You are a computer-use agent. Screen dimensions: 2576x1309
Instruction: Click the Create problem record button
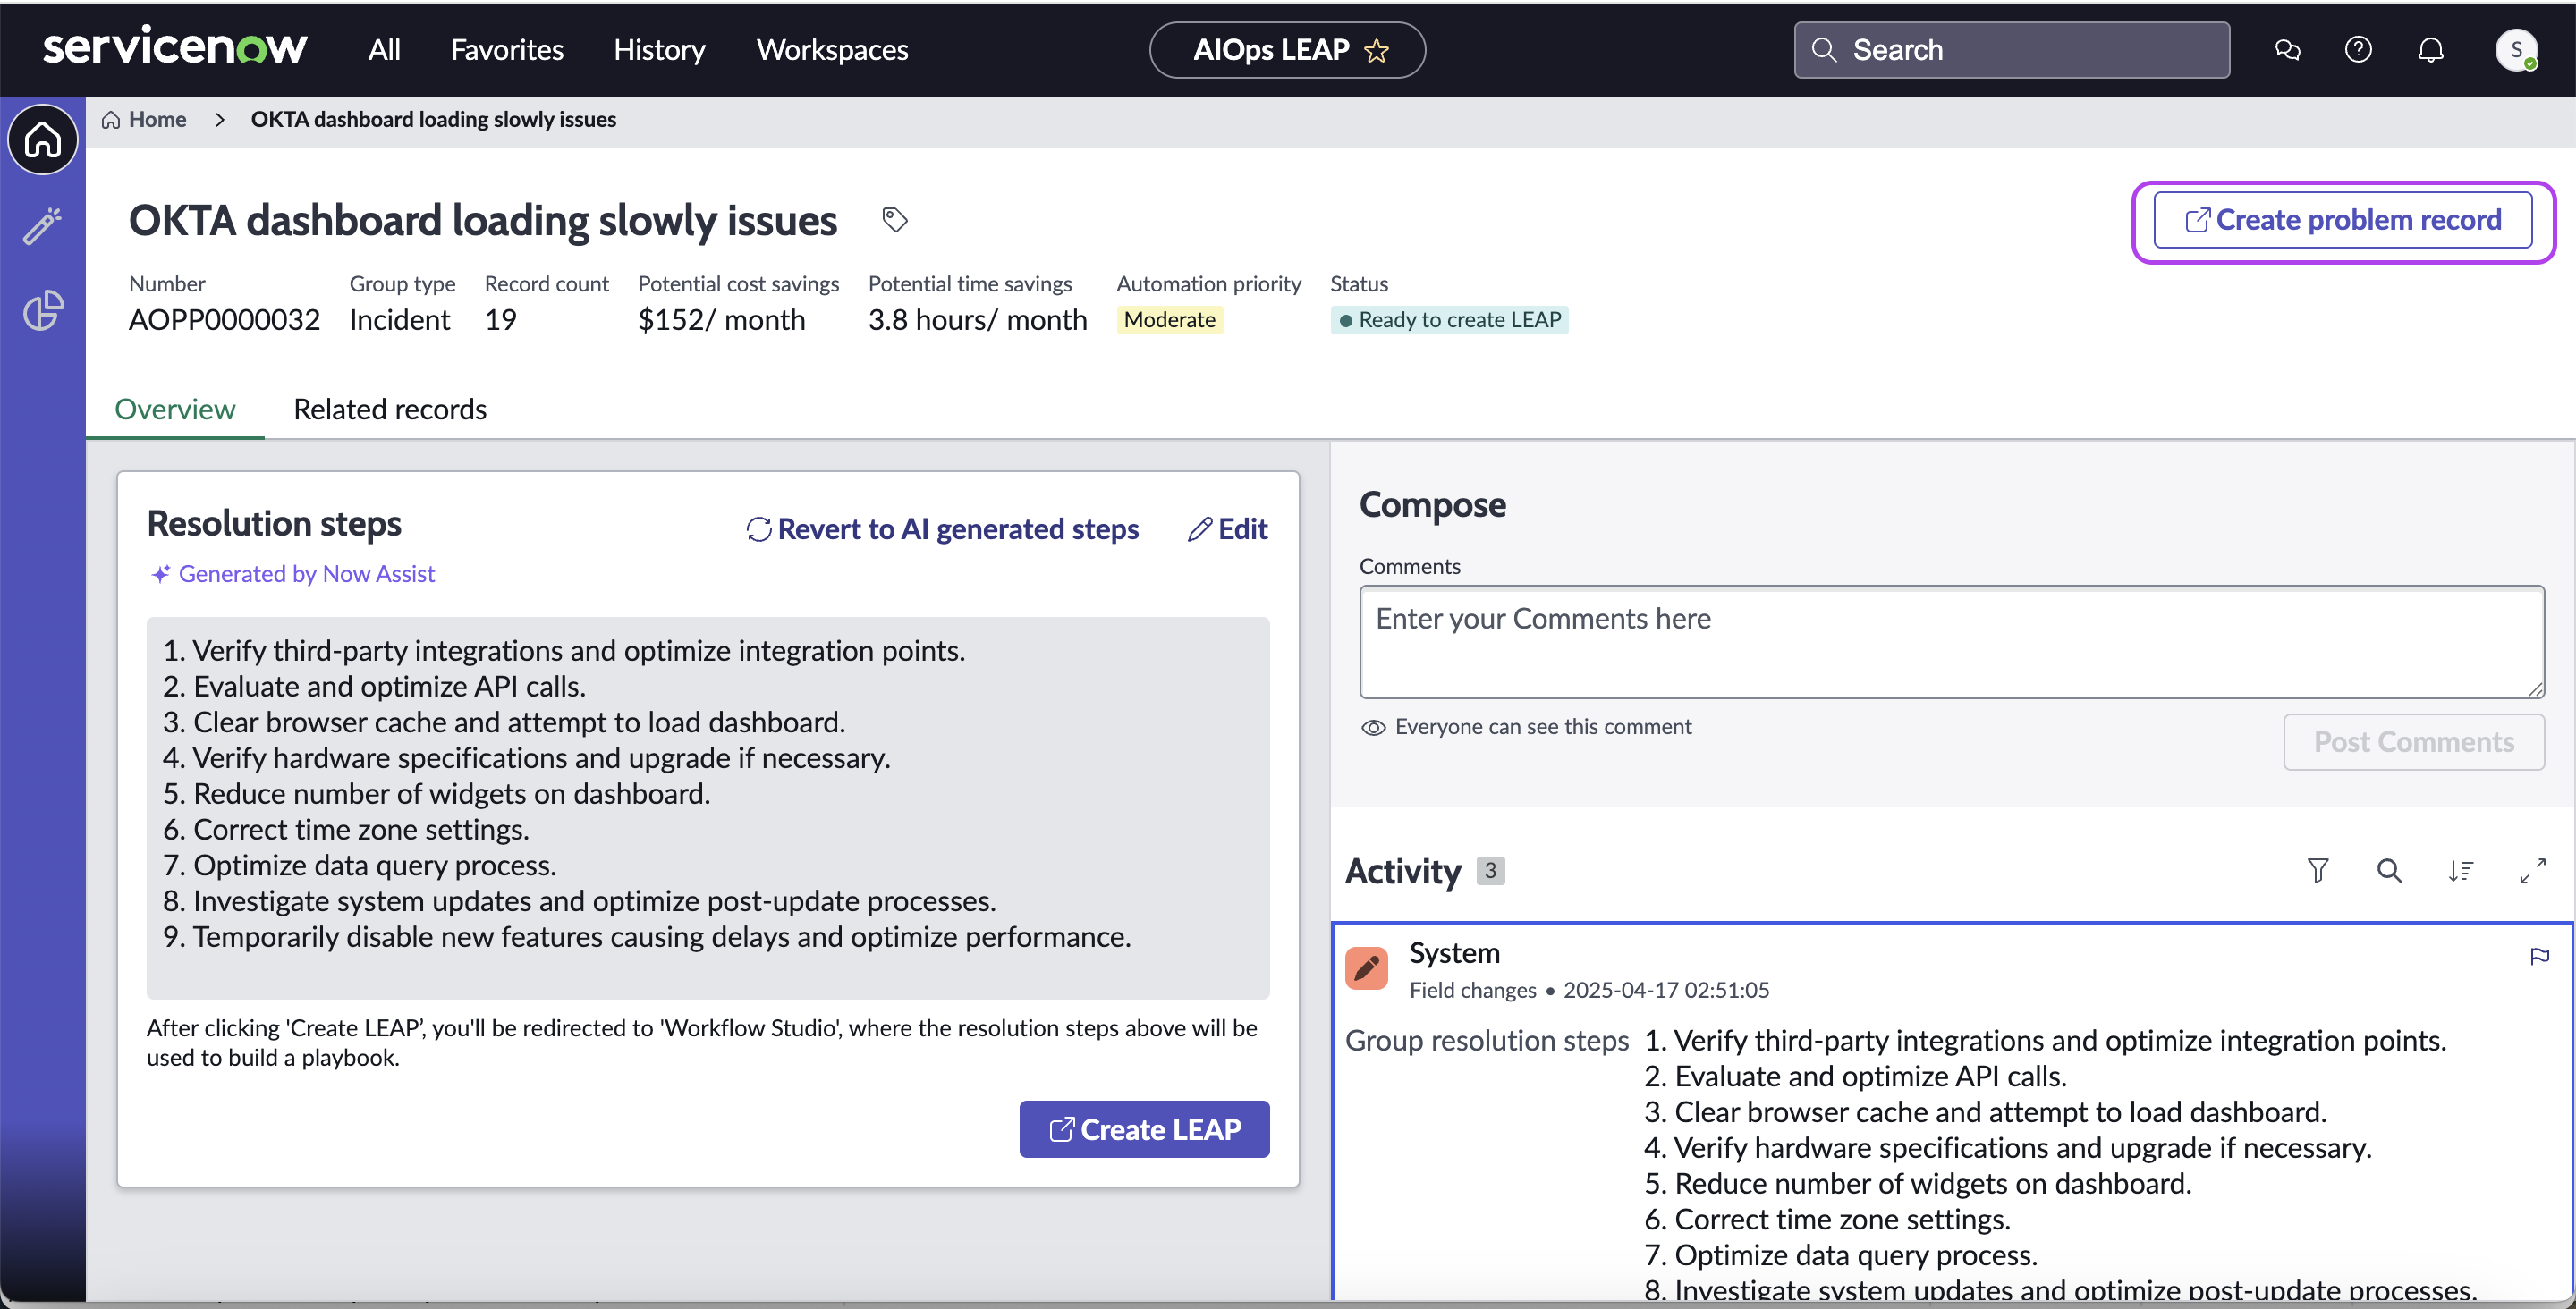coord(2343,220)
